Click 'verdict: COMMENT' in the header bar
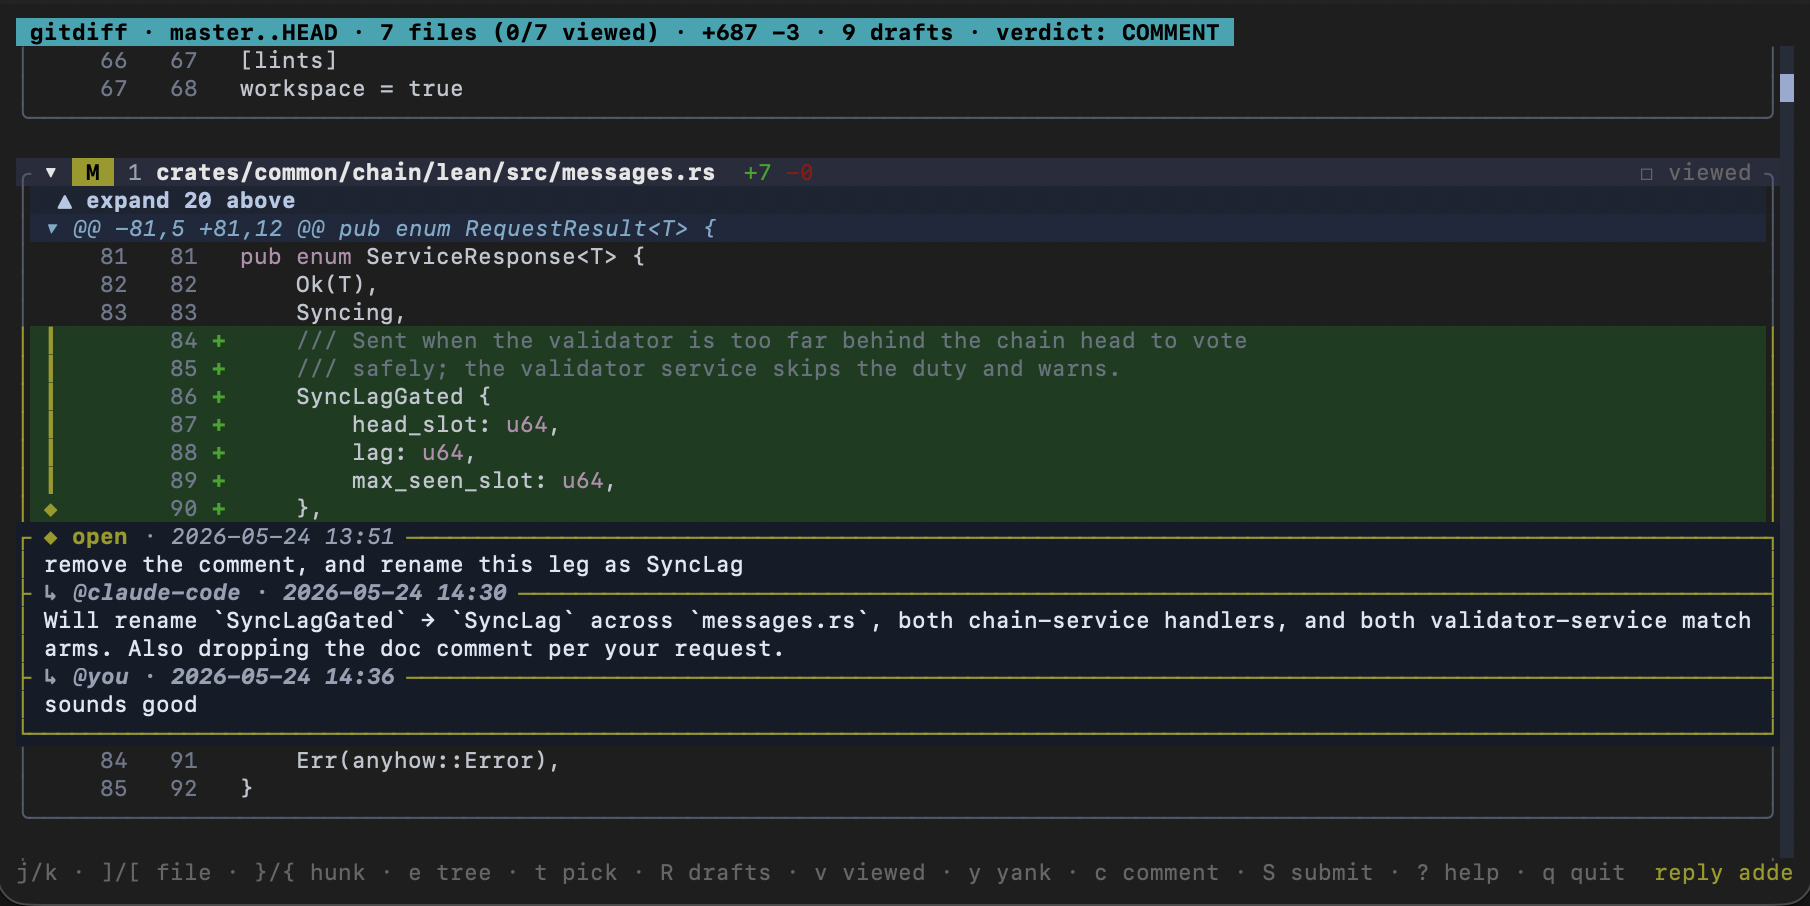The height and width of the screenshot is (906, 1810). point(1108,33)
